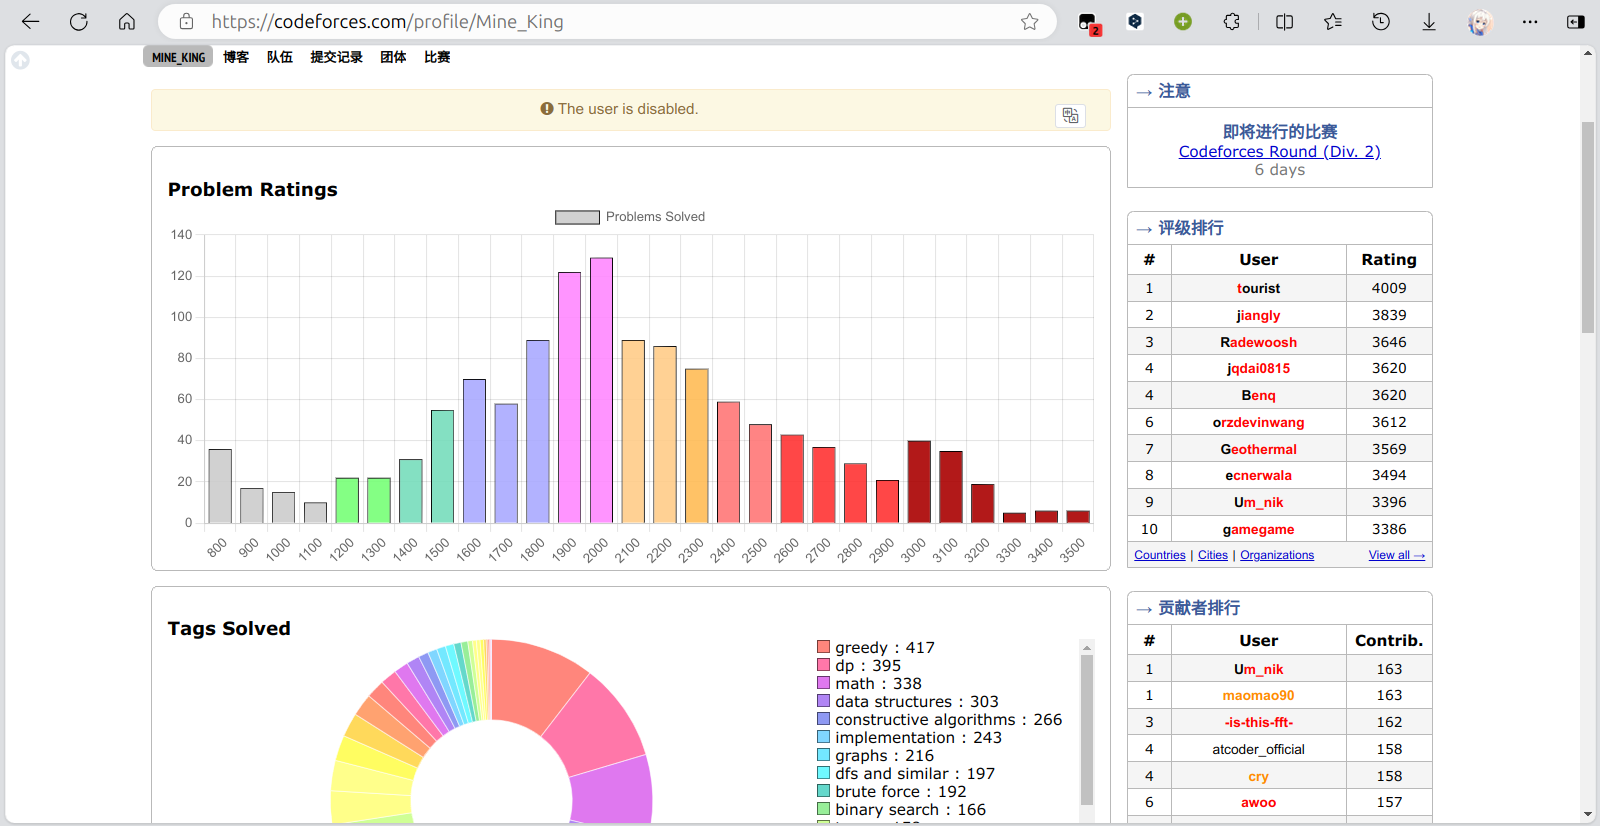The height and width of the screenshot is (826, 1600).
Task: Open gamegame's profile link
Action: [x=1258, y=529]
